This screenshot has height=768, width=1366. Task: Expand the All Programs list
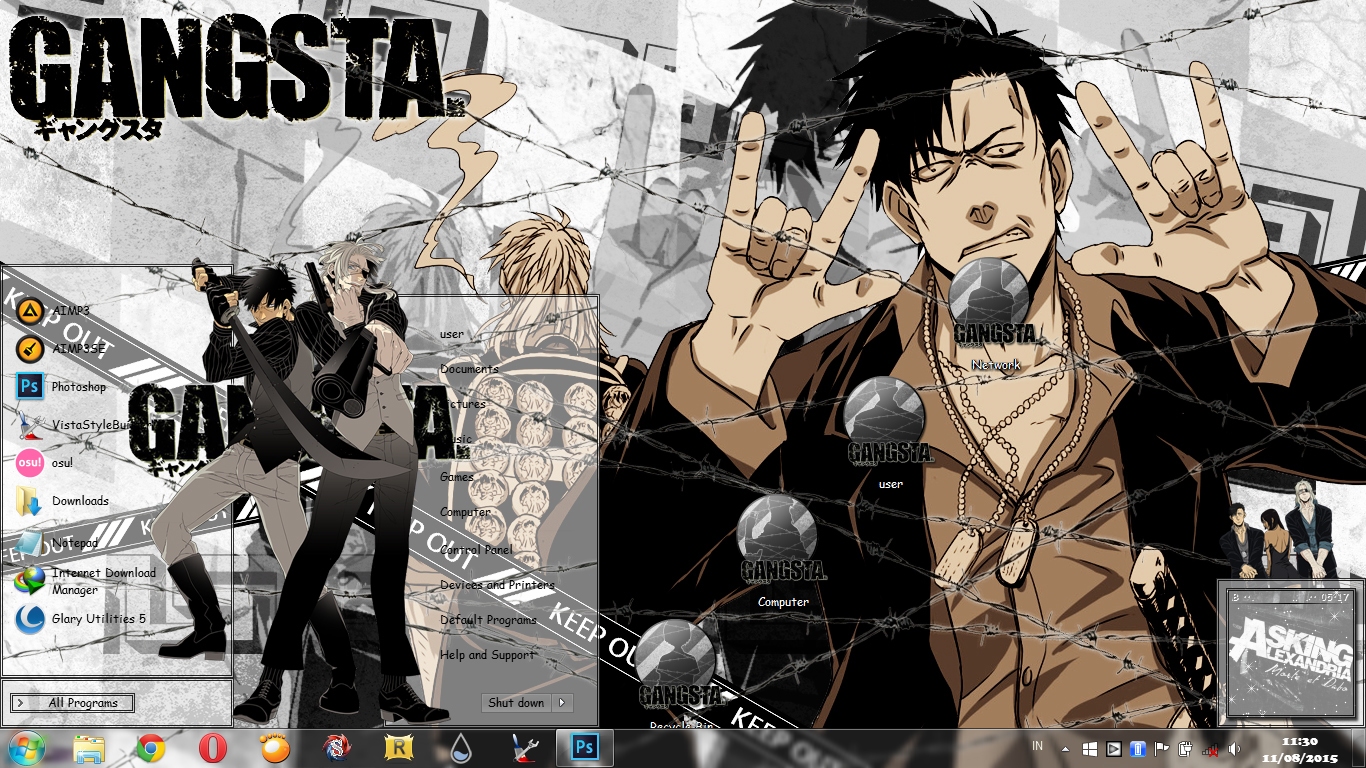tap(72, 703)
